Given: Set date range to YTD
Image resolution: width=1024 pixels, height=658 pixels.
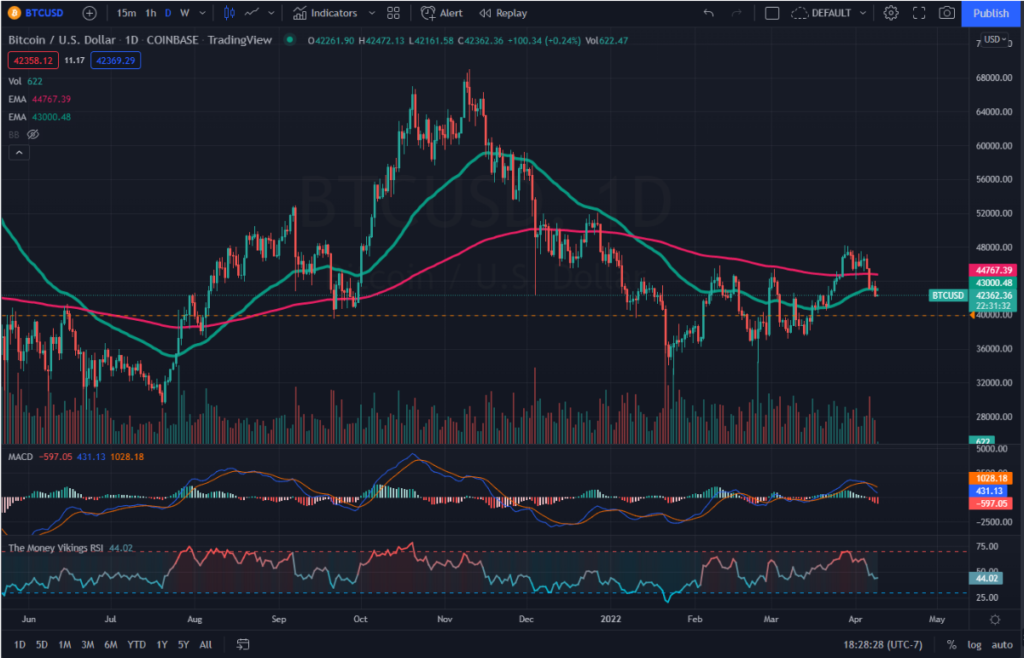Looking at the screenshot, I should (x=136, y=644).
